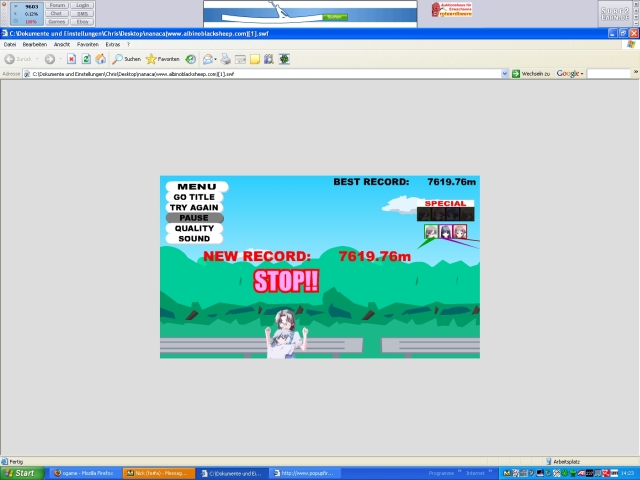Expand the links toolbar chevron

636,72
